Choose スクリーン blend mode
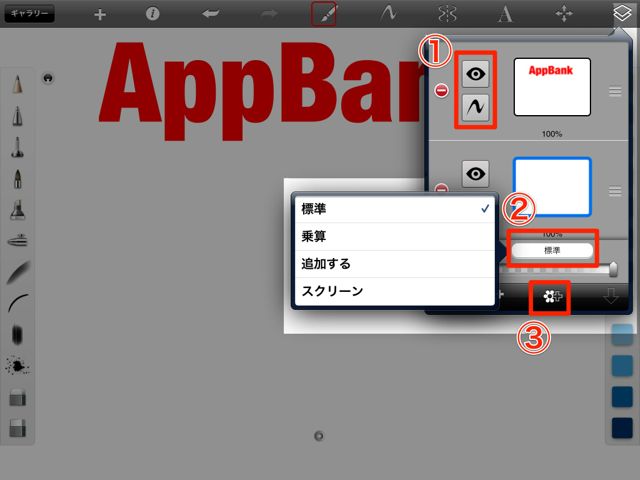Viewport: 640px width, 480px height. [395, 291]
